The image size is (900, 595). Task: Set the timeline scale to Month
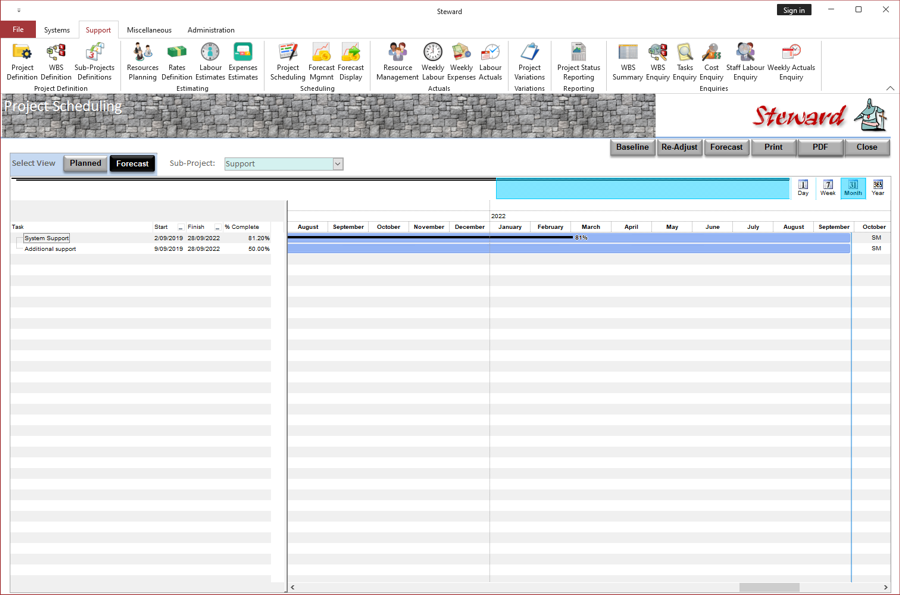pyautogui.click(x=853, y=188)
